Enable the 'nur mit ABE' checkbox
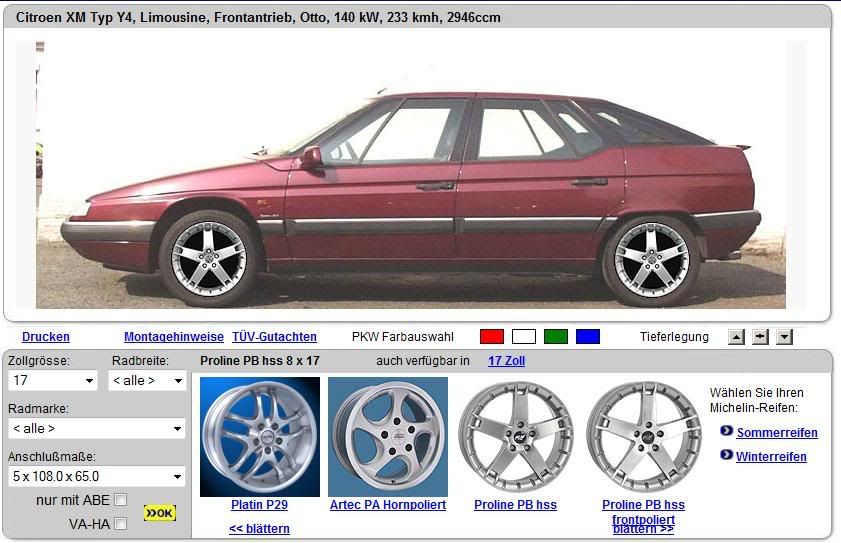 (121, 500)
